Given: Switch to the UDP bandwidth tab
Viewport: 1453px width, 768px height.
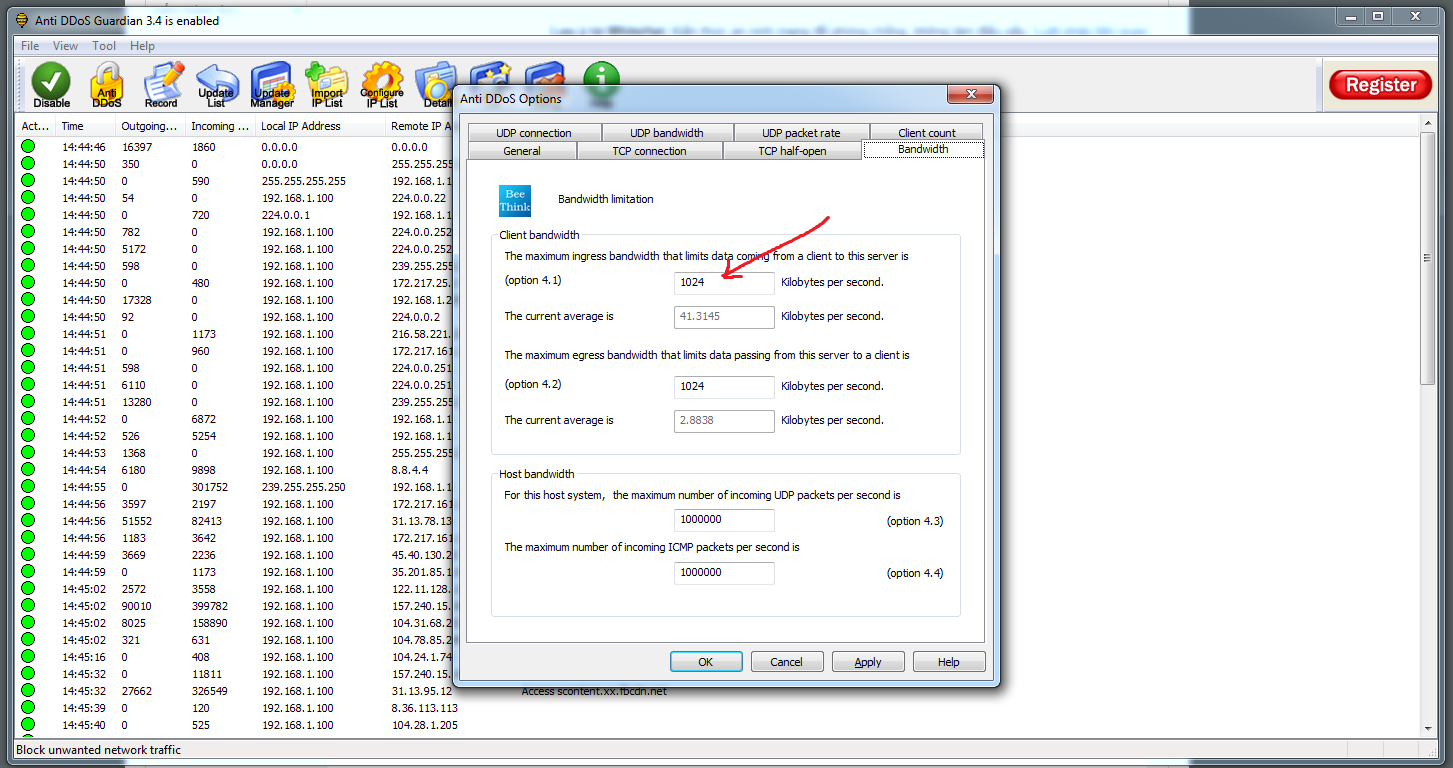Looking at the screenshot, I should 667,133.
